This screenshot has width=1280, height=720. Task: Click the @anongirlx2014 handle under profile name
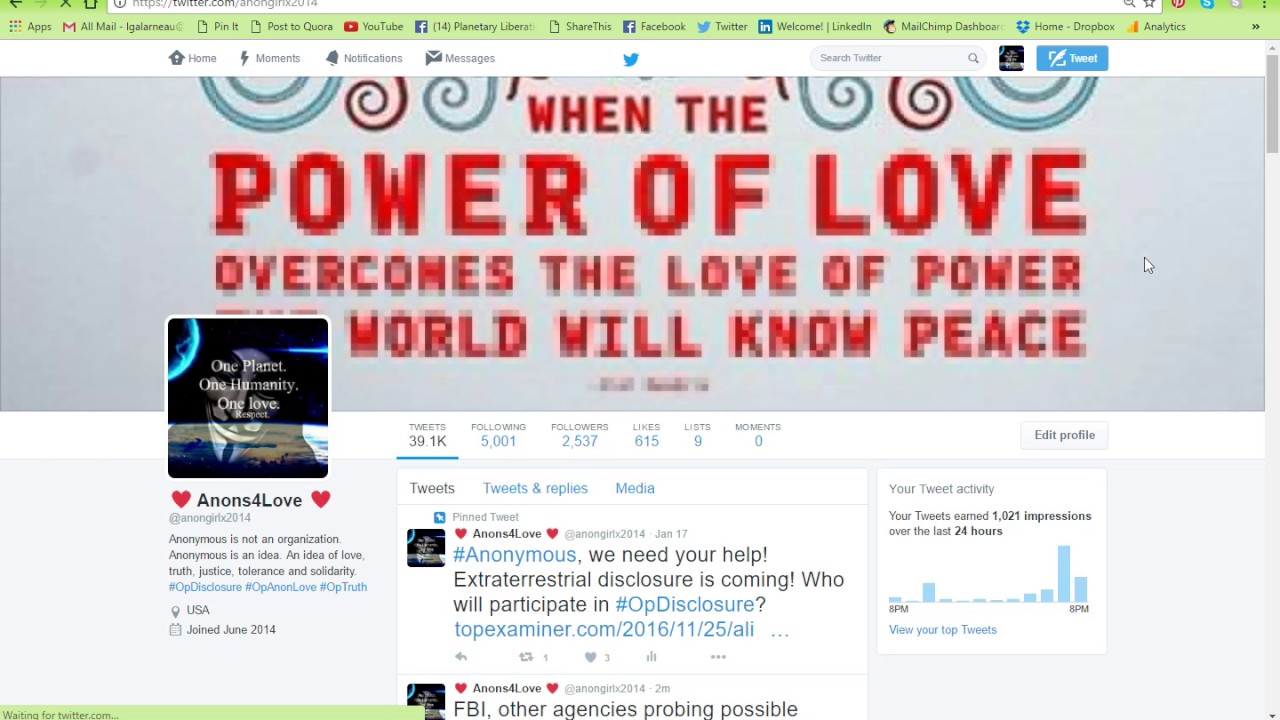click(x=210, y=518)
